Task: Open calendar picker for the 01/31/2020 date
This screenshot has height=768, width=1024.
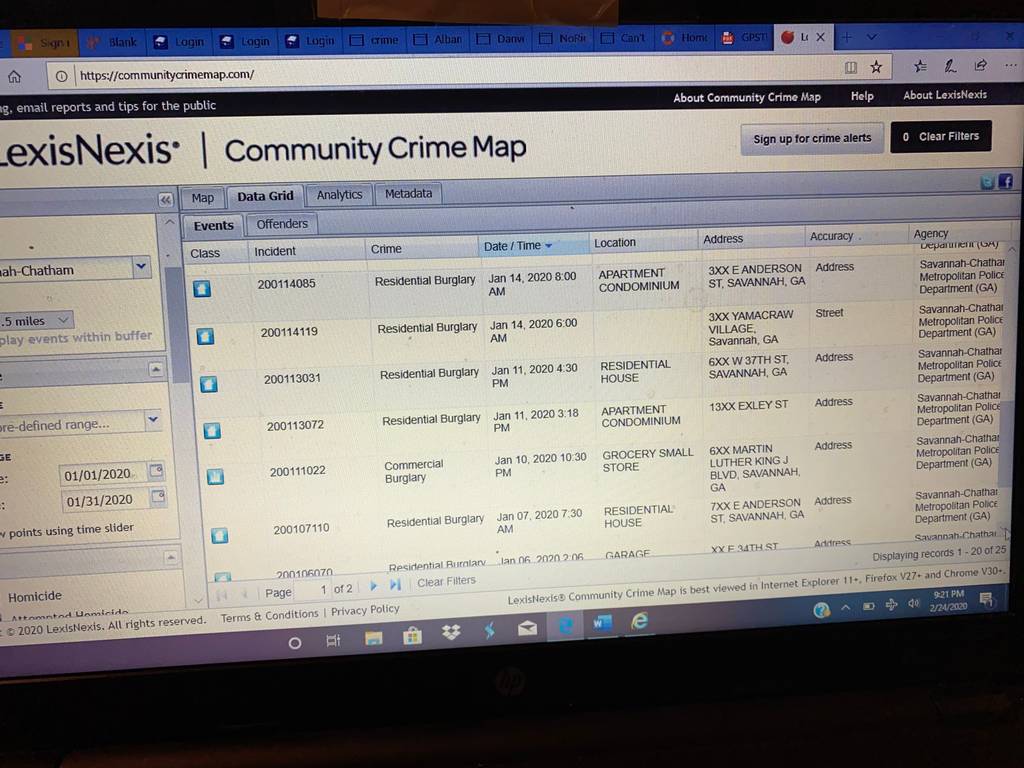Action: (158, 497)
